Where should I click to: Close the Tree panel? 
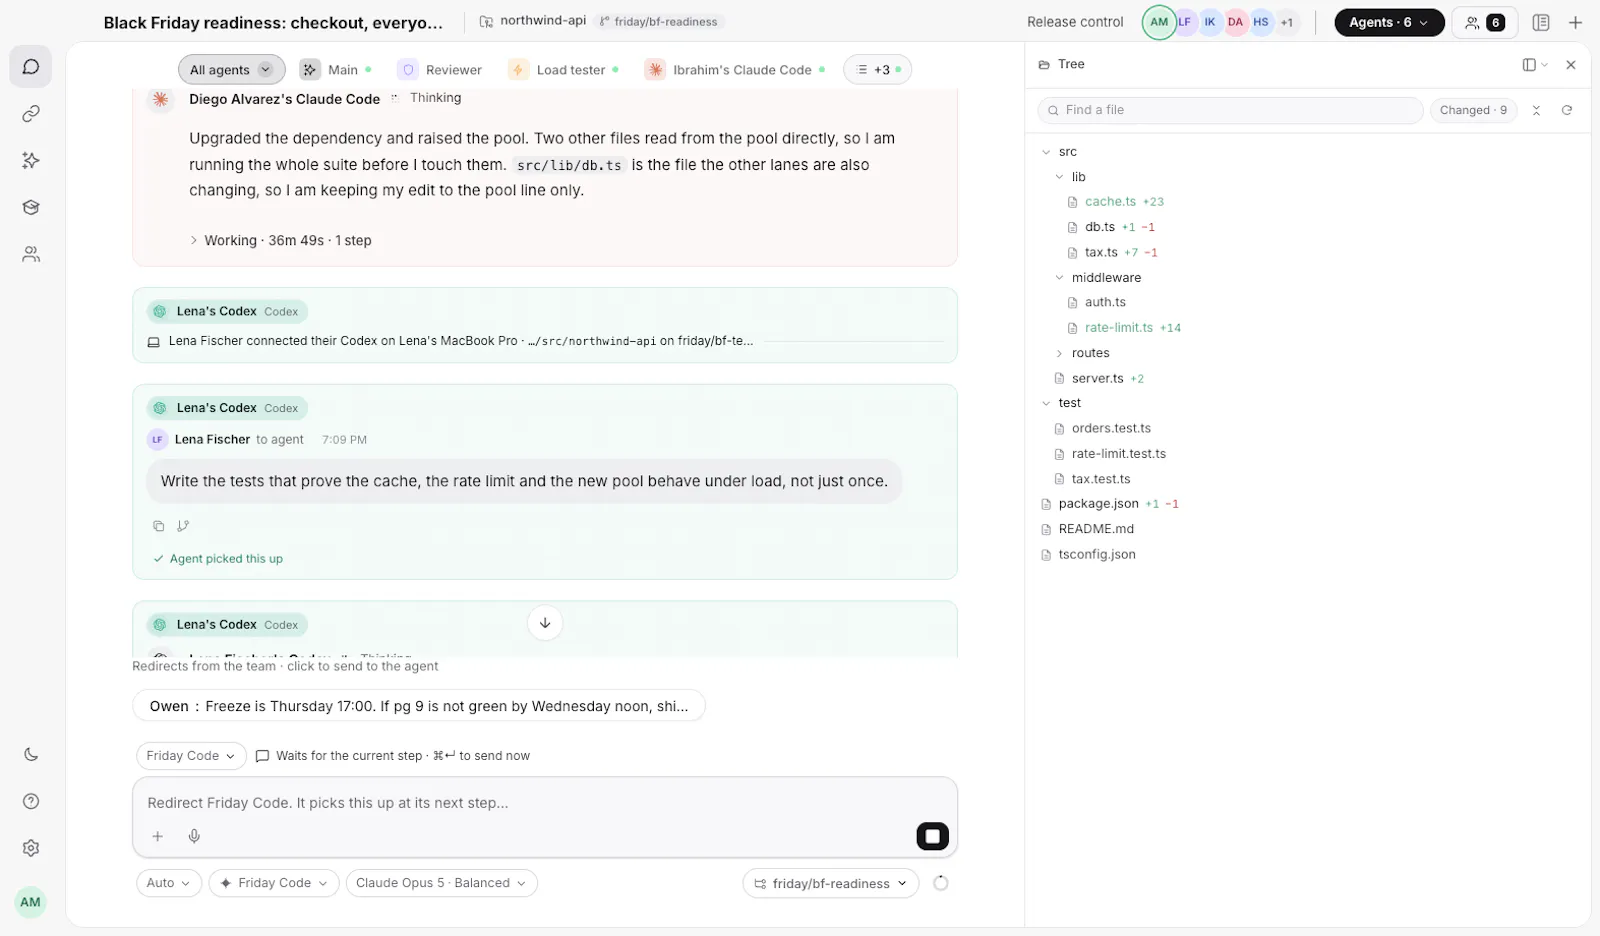pos(1571,64)
